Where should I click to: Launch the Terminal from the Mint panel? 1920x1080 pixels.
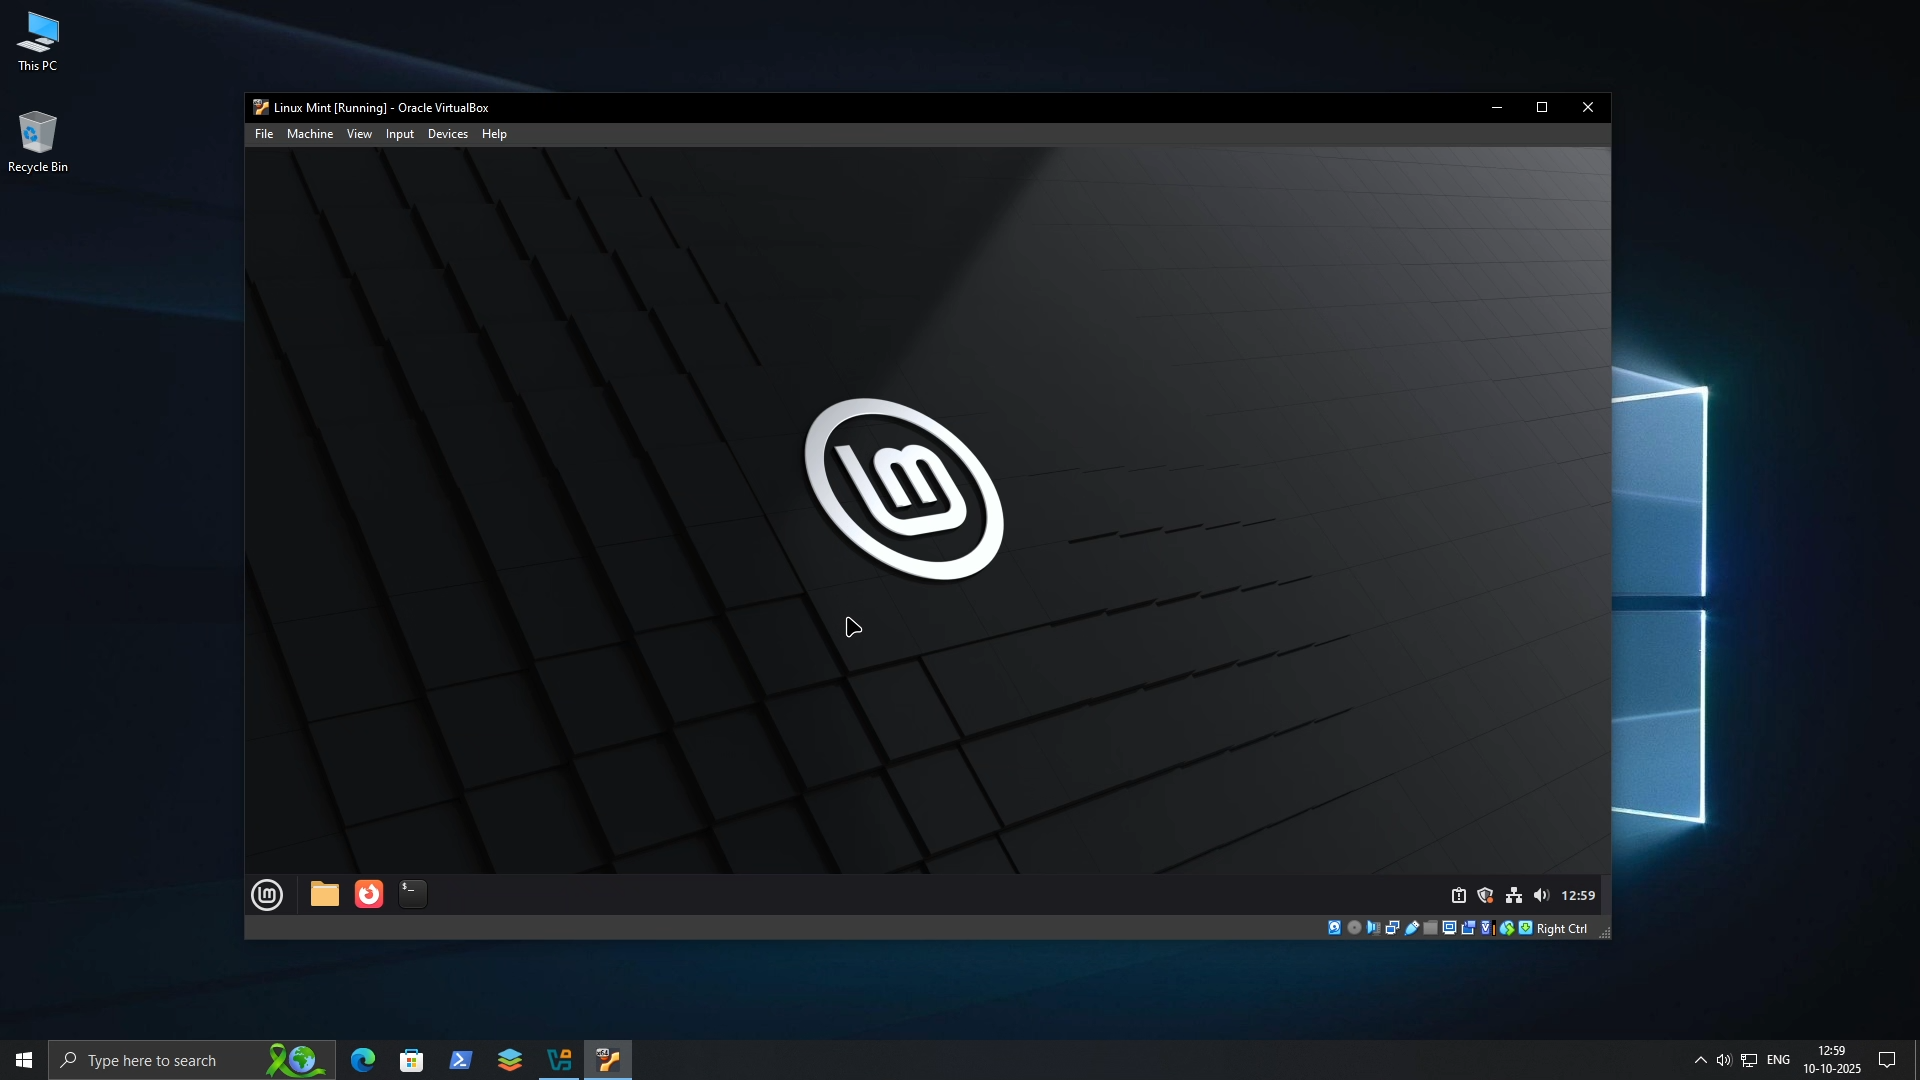pyautogui.click(x=413, y=894)
